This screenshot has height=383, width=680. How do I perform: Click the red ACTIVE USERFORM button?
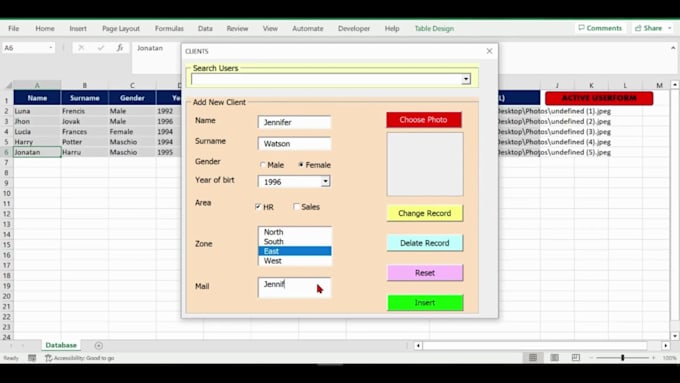tap(599, 98)
